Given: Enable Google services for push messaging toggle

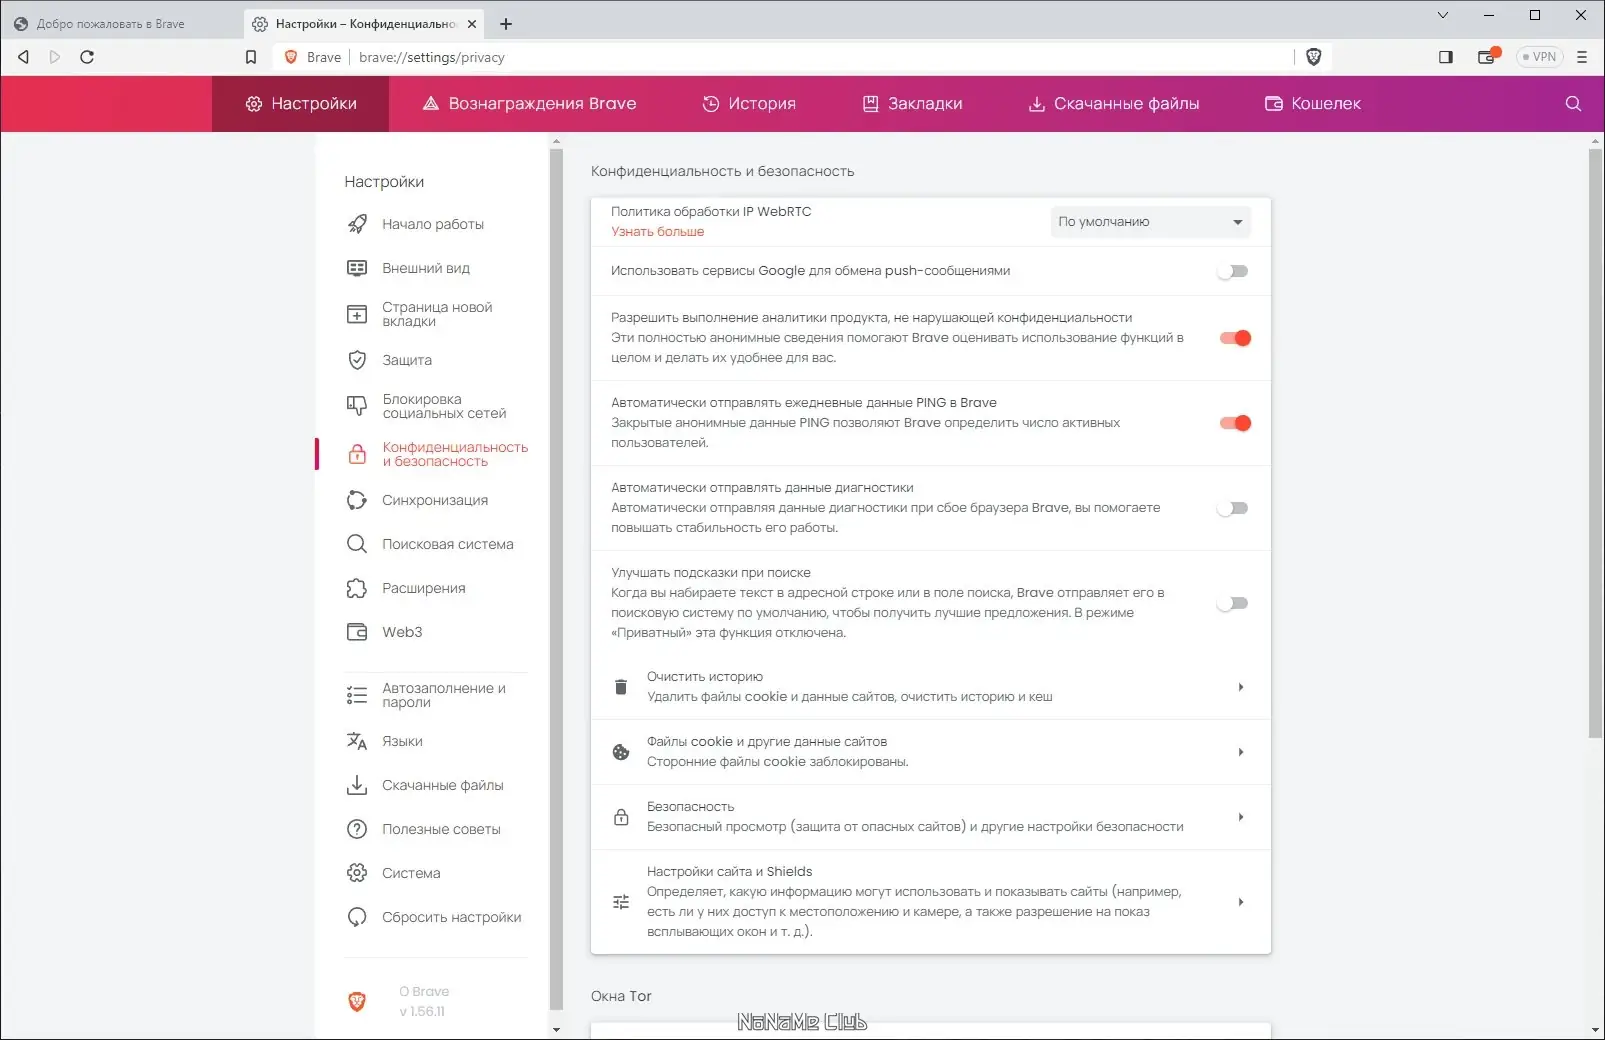Looking at the screenshot, I should [1233, 271].
